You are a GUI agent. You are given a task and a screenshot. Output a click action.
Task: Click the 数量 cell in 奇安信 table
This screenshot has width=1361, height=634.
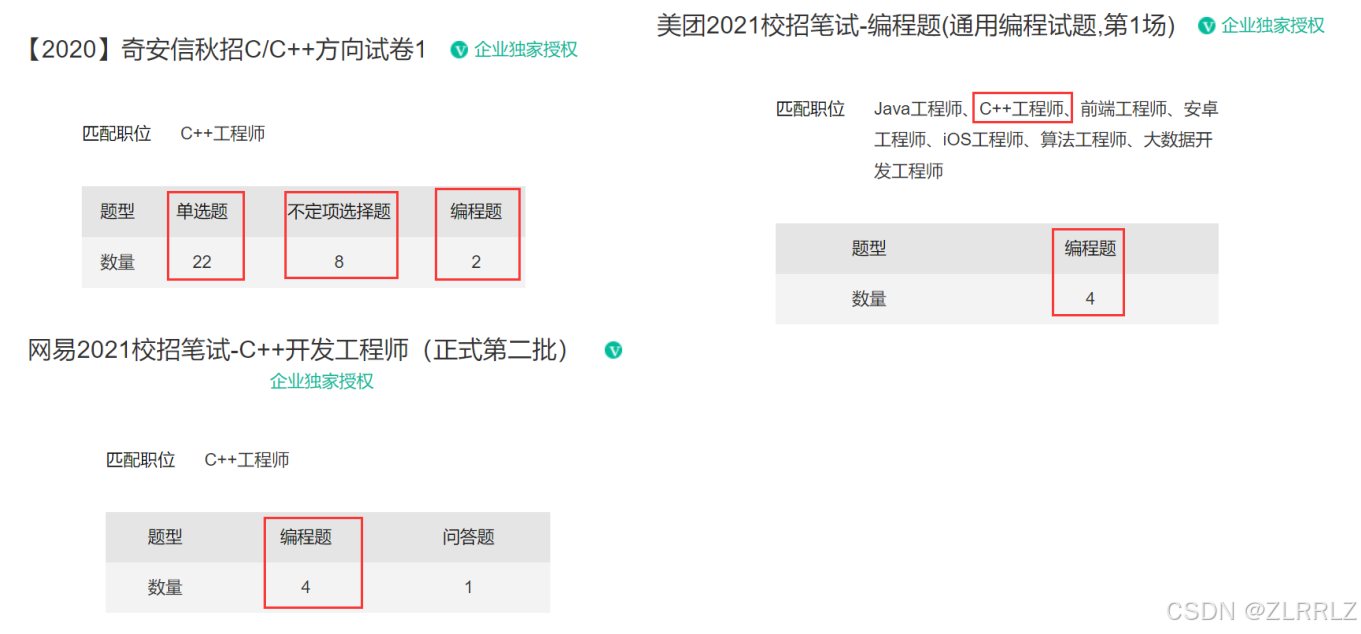pyautogui.click(x=117, y=262)
